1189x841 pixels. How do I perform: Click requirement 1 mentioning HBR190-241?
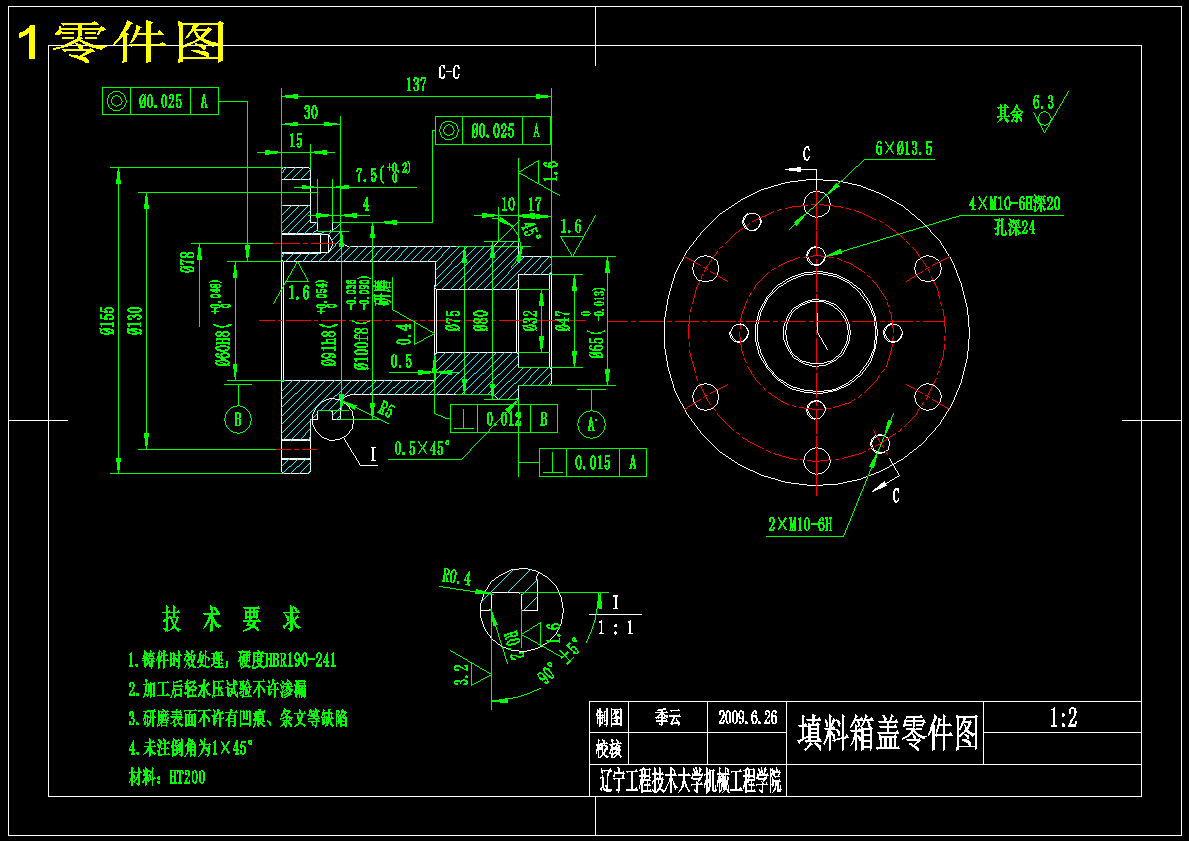click(232, 660)
